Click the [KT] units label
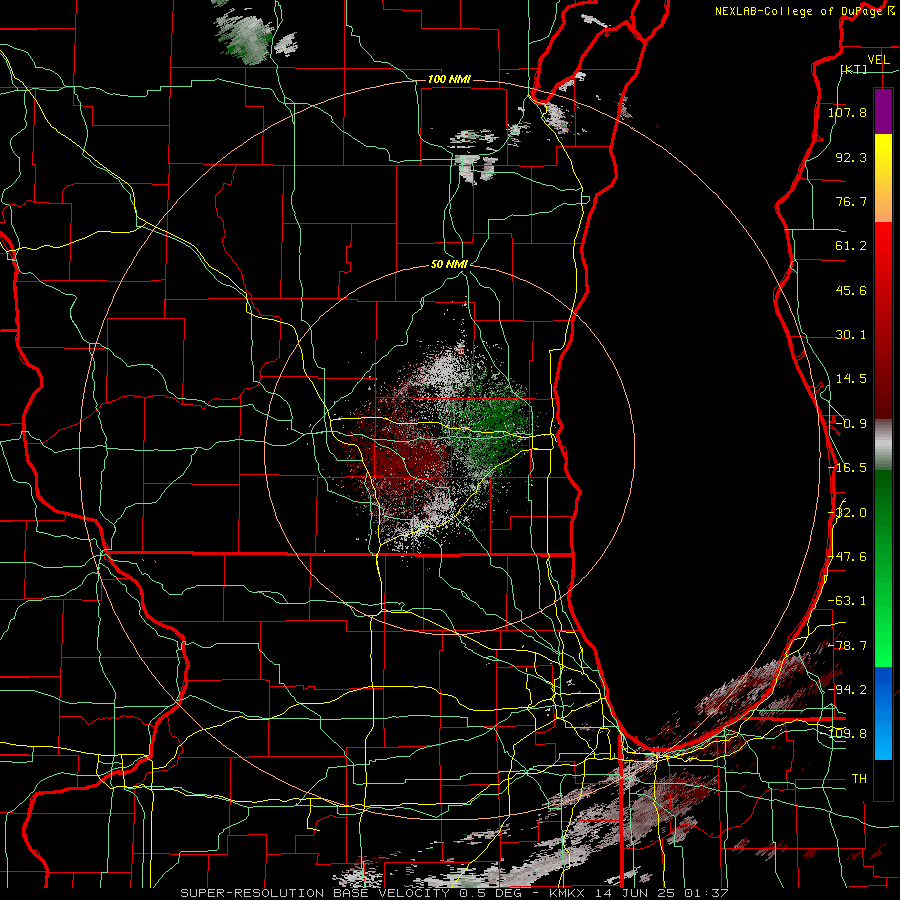This screenshot has height=900, width=900. (x=854, y=69)
